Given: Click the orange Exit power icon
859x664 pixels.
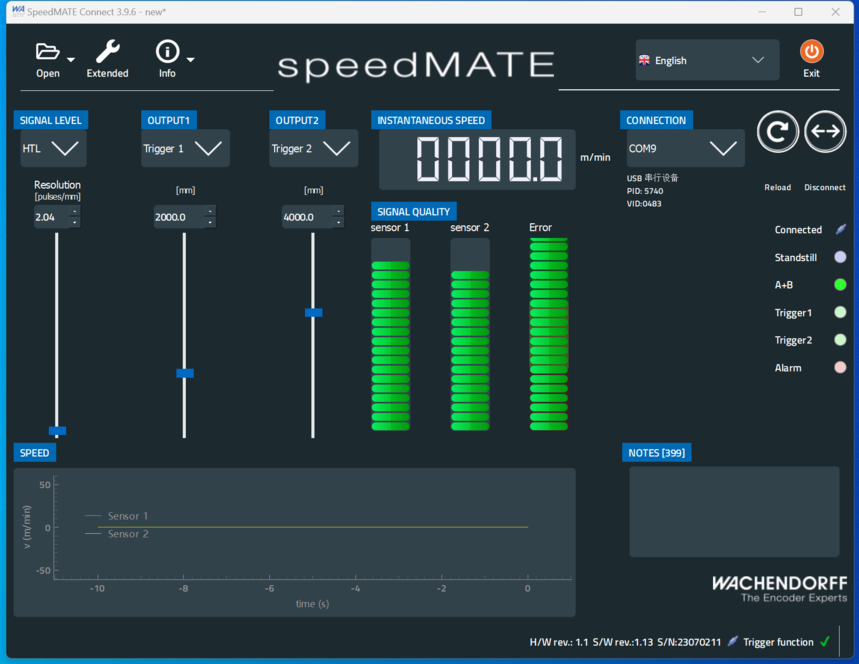Looking at the screenshot, I should pos(811,51).
